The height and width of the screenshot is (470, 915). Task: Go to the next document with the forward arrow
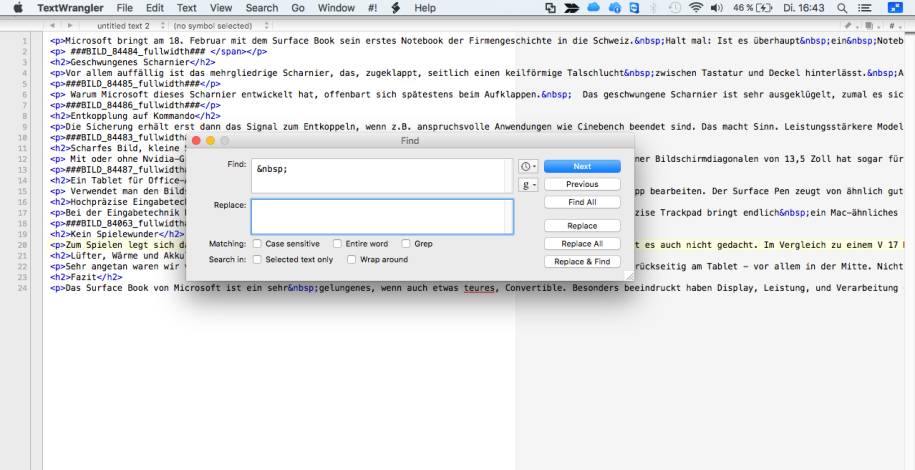click(x=70, y=26)
